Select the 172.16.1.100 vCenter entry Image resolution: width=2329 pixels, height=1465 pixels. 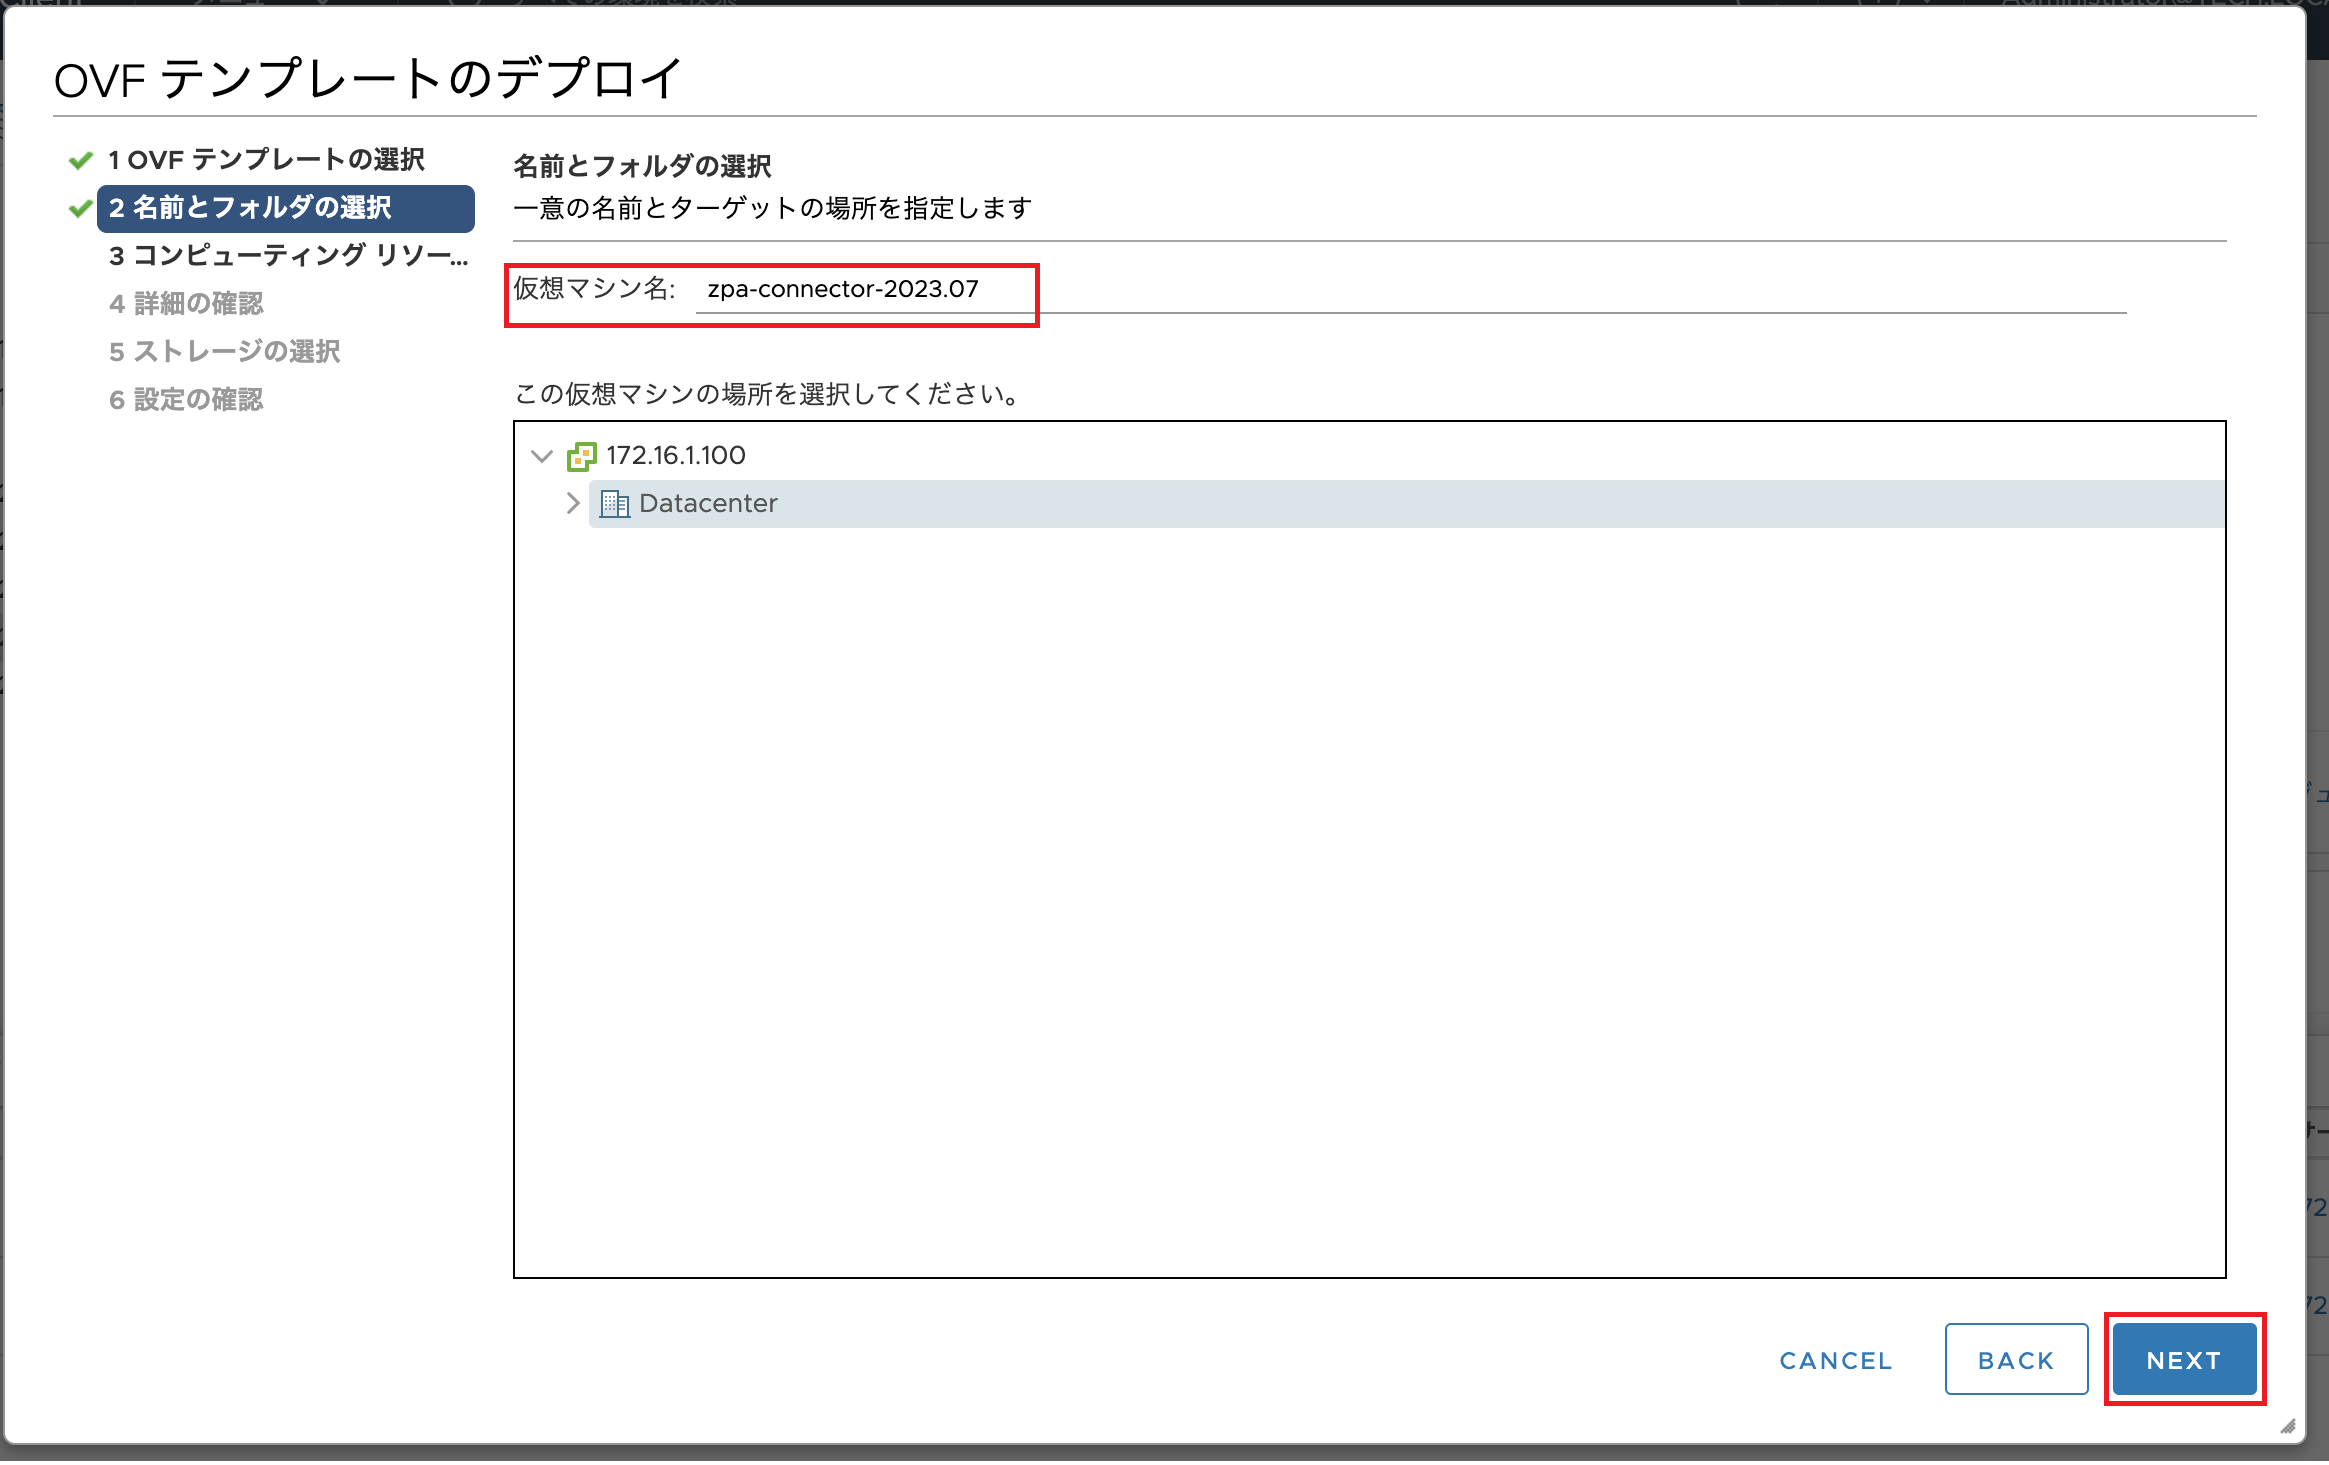(675, 456)
